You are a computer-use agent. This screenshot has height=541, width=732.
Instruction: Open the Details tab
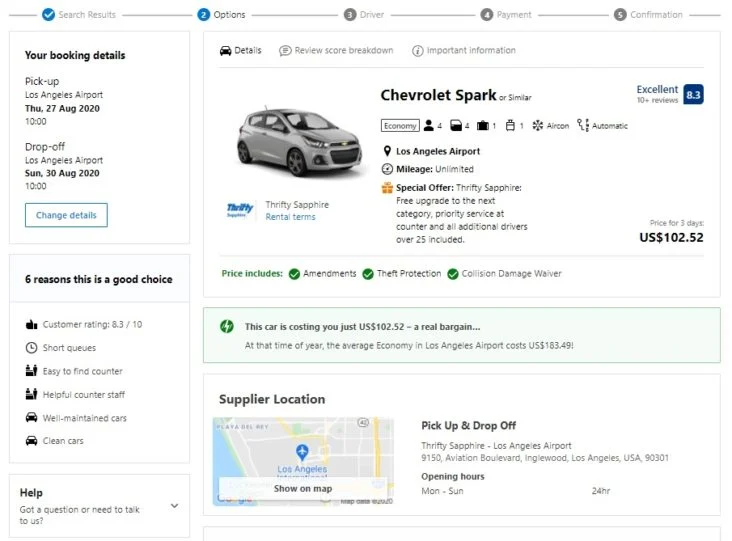pyautogui.click(x=240, y=50)
